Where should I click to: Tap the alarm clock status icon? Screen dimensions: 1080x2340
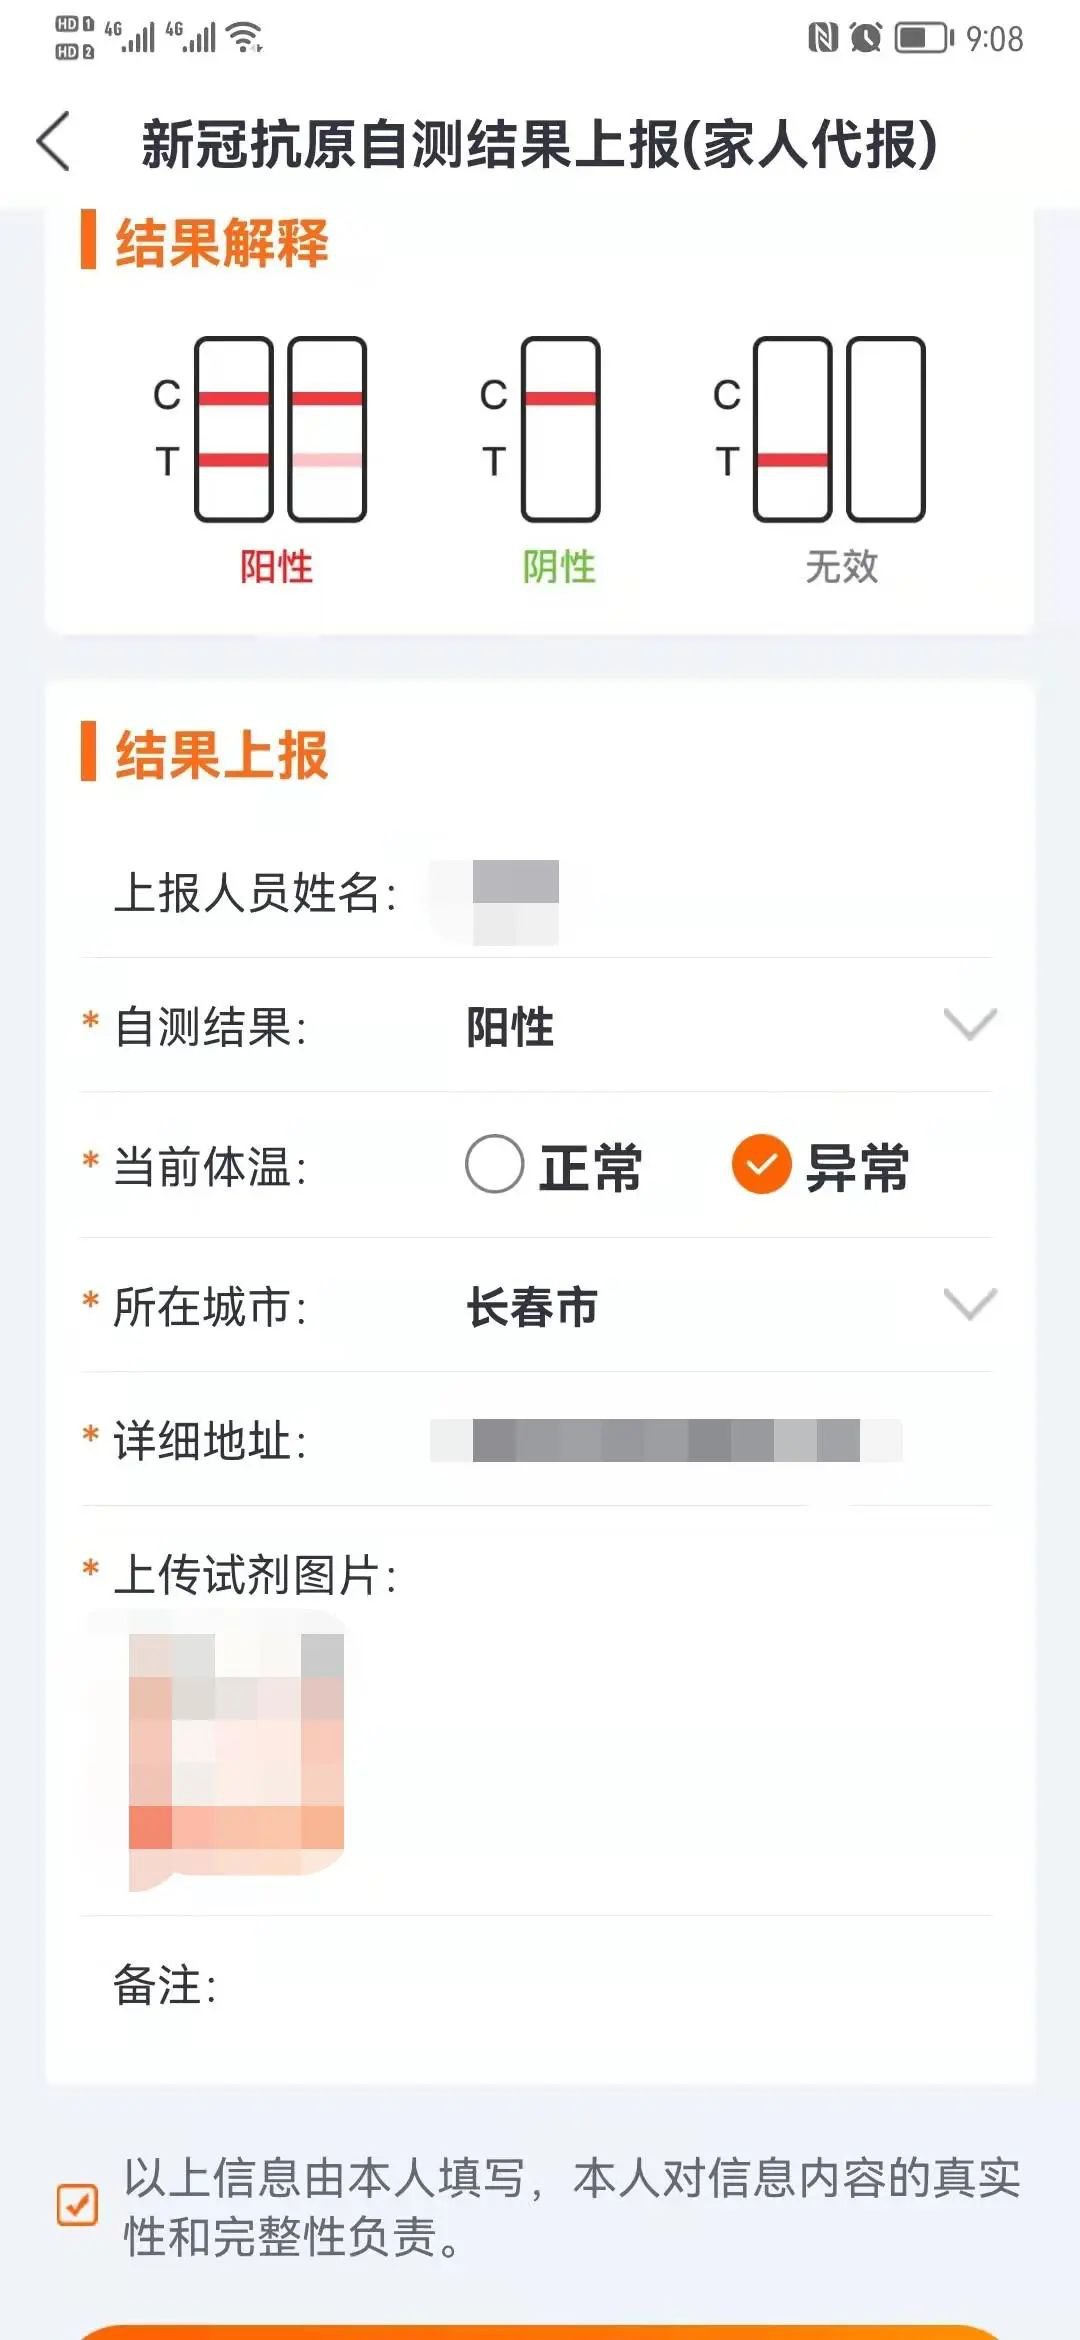pos(866,38)
